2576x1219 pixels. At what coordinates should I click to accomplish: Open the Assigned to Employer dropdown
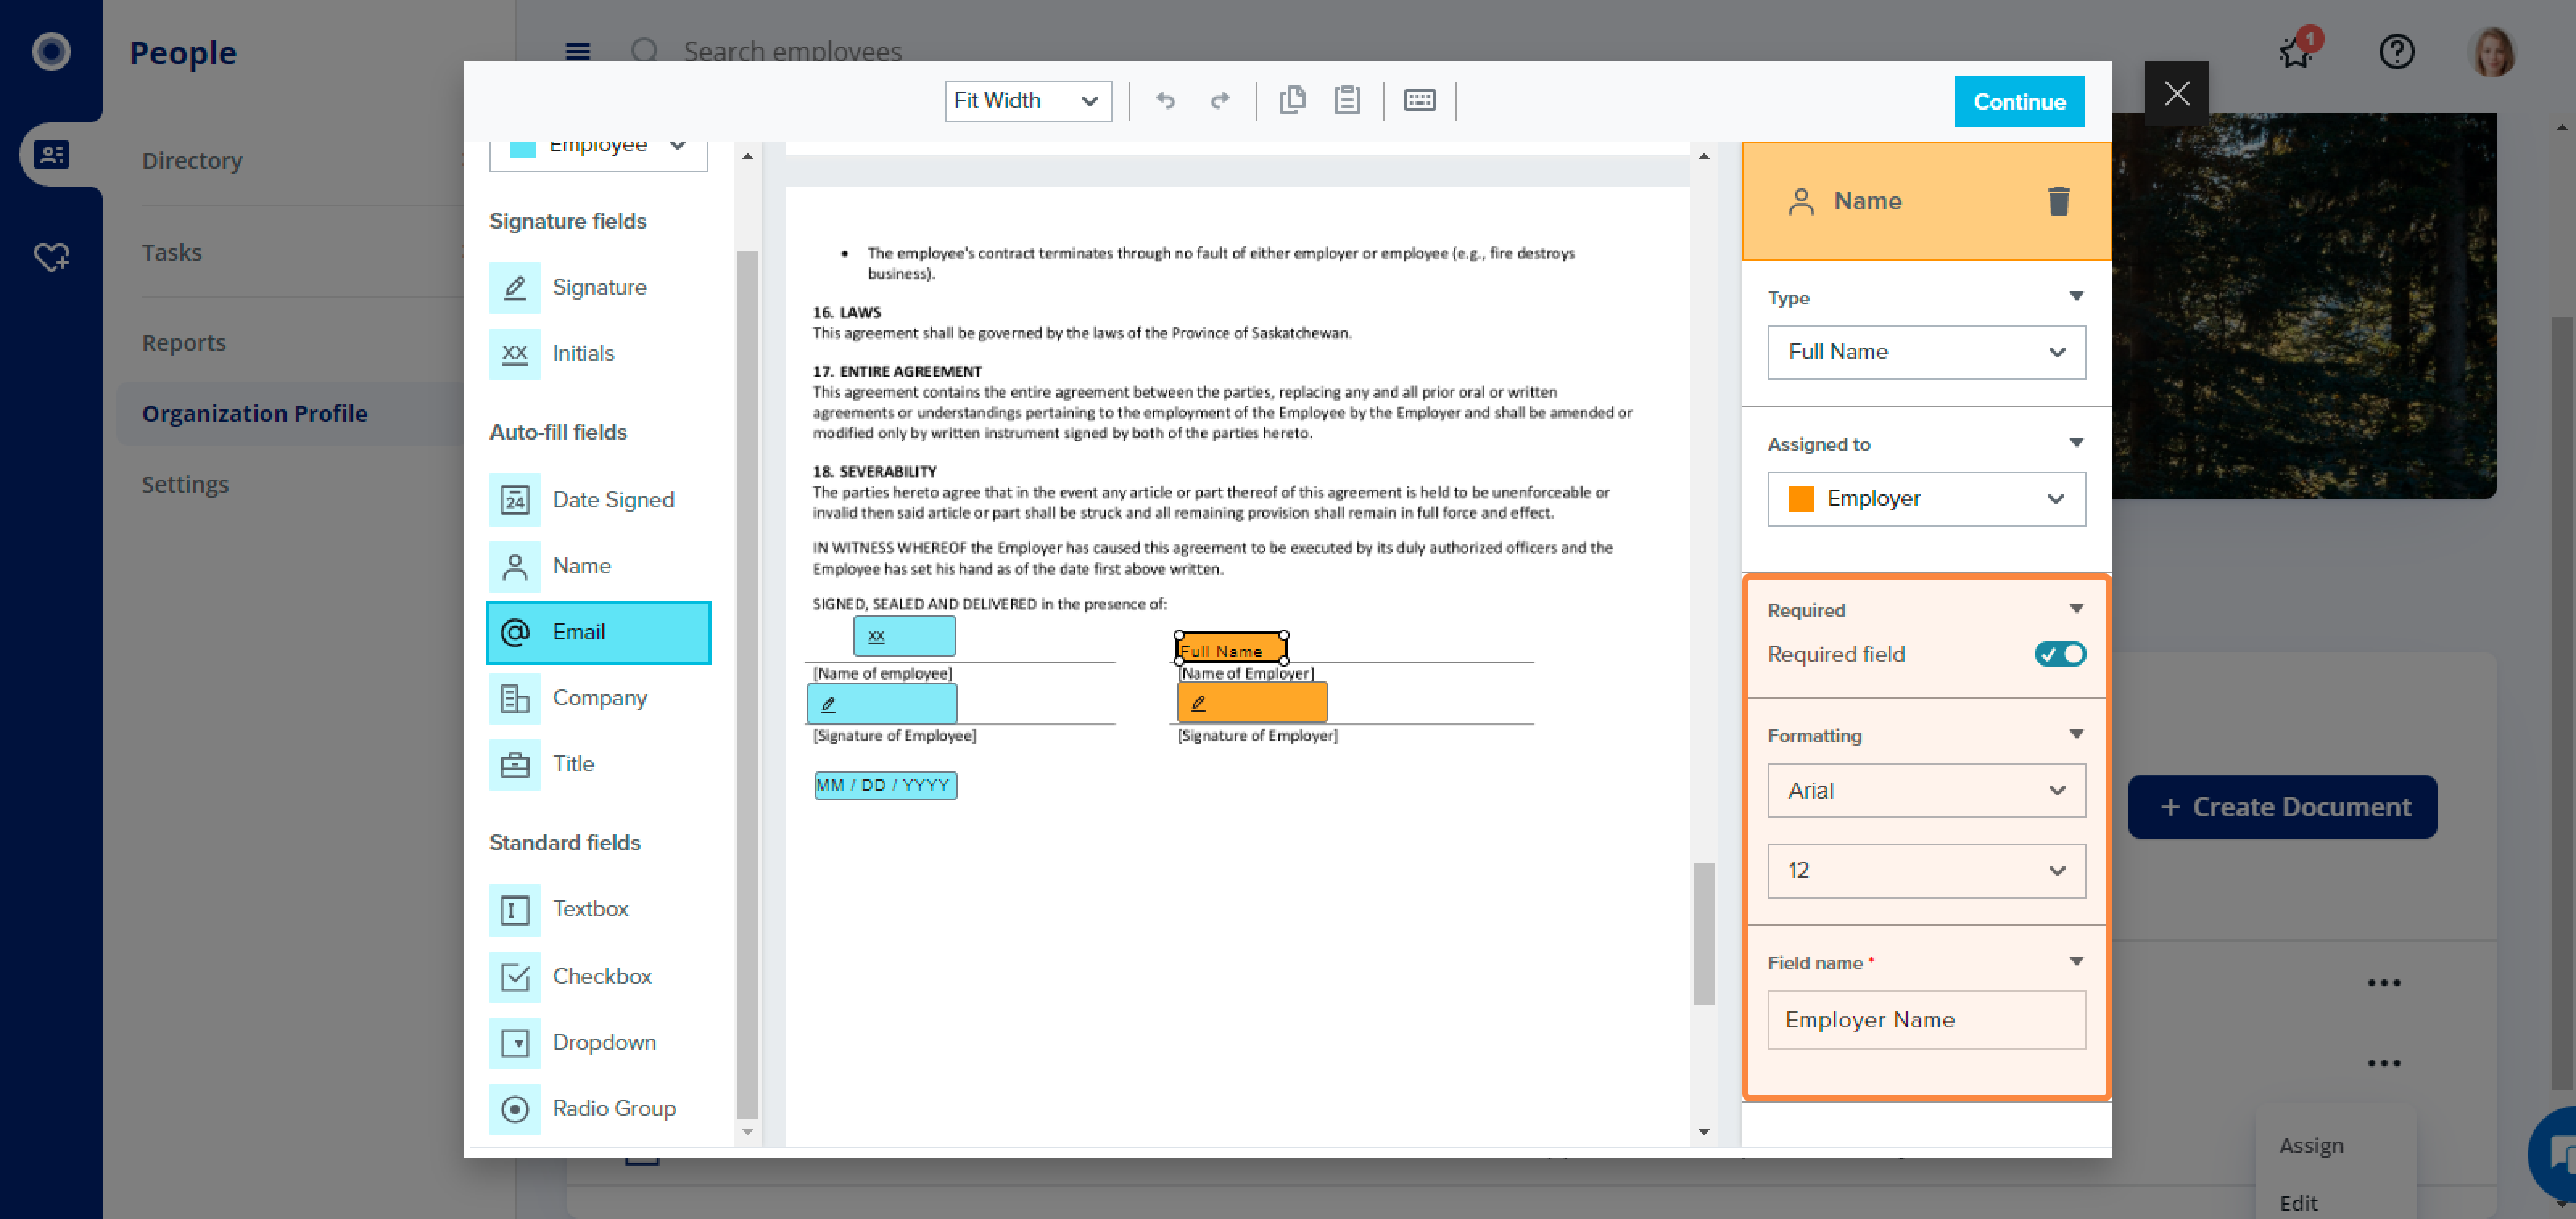(x=1926, y=499)
